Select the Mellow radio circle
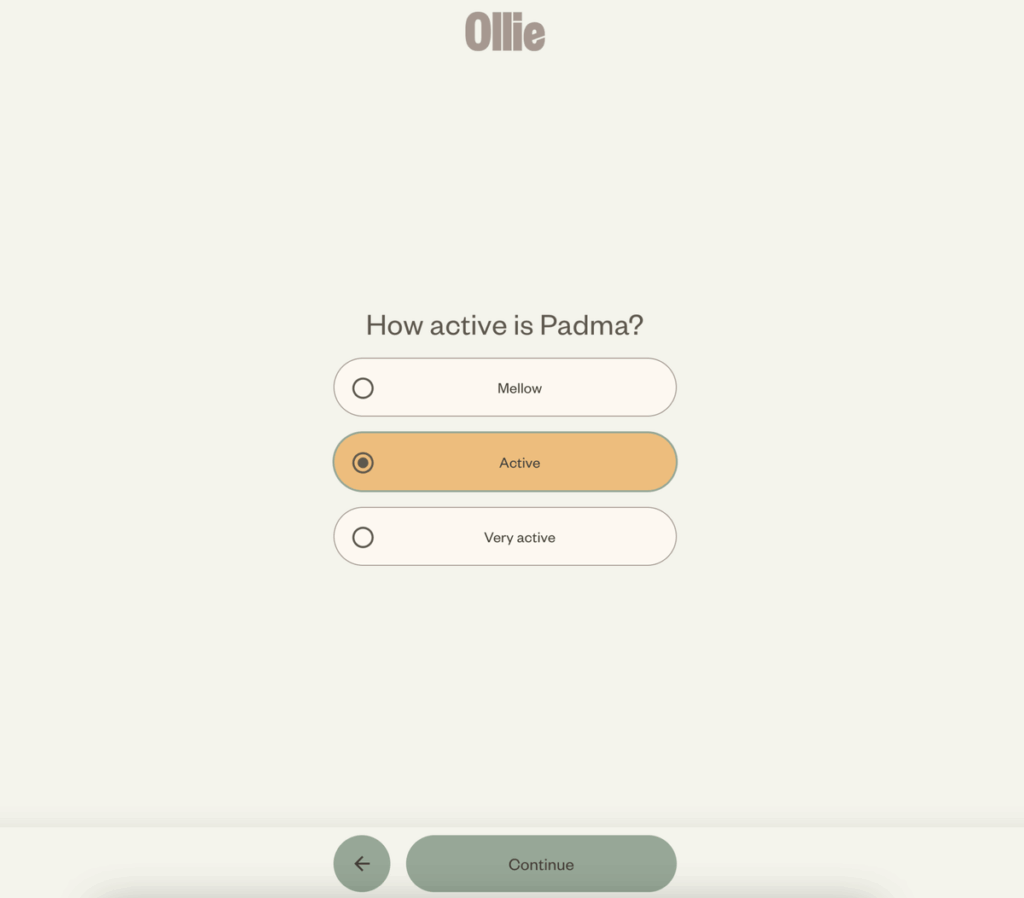This screenshot has width=1024, height=898. [363, 388]
